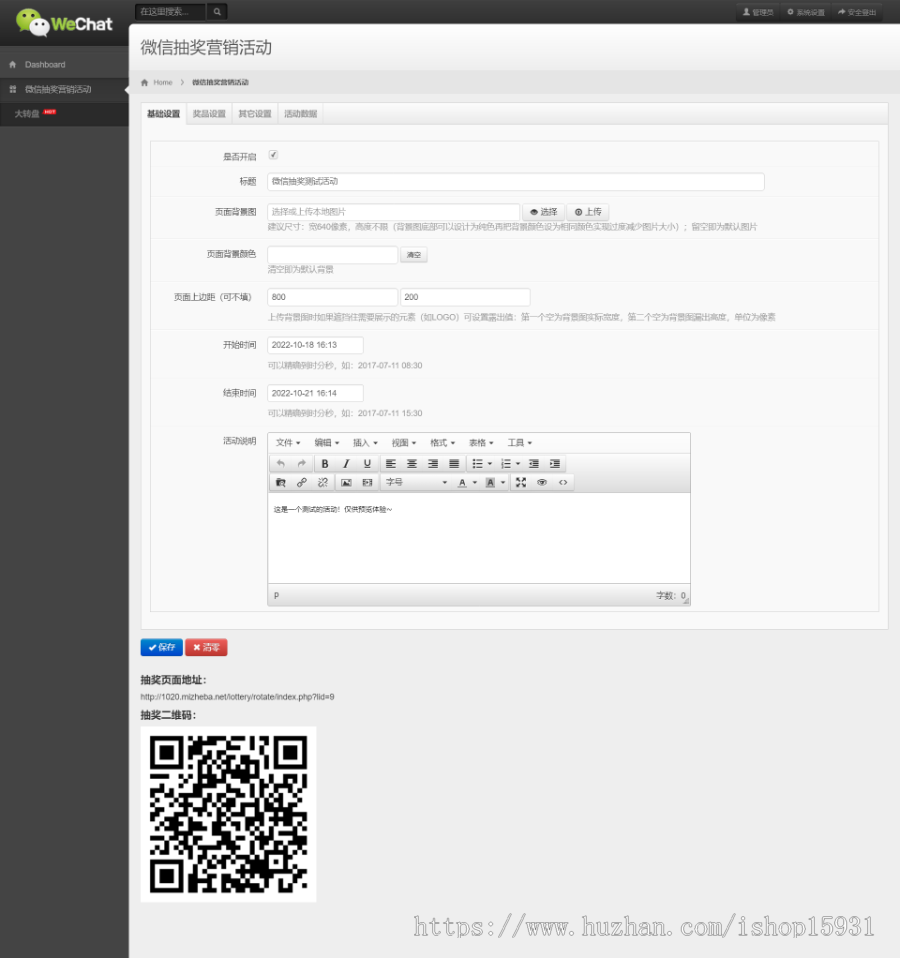900x958 pixels.
Task: Increase indent in the editor
Action: click(555, 464)
